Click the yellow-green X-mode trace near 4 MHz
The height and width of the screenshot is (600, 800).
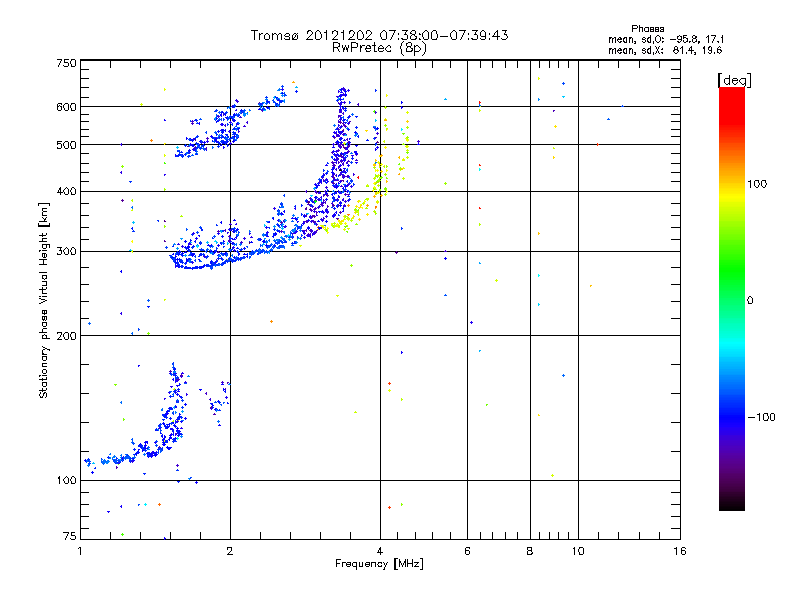(366, 202)
